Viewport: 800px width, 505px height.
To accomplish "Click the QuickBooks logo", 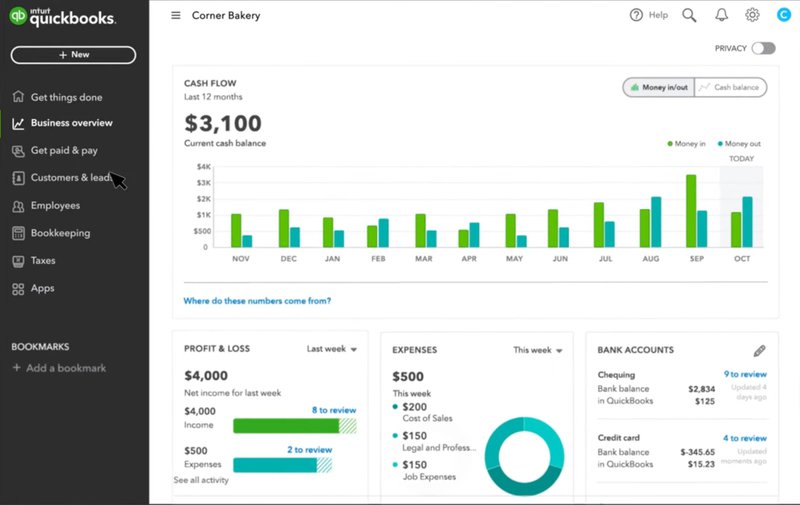I will (62, 18).
